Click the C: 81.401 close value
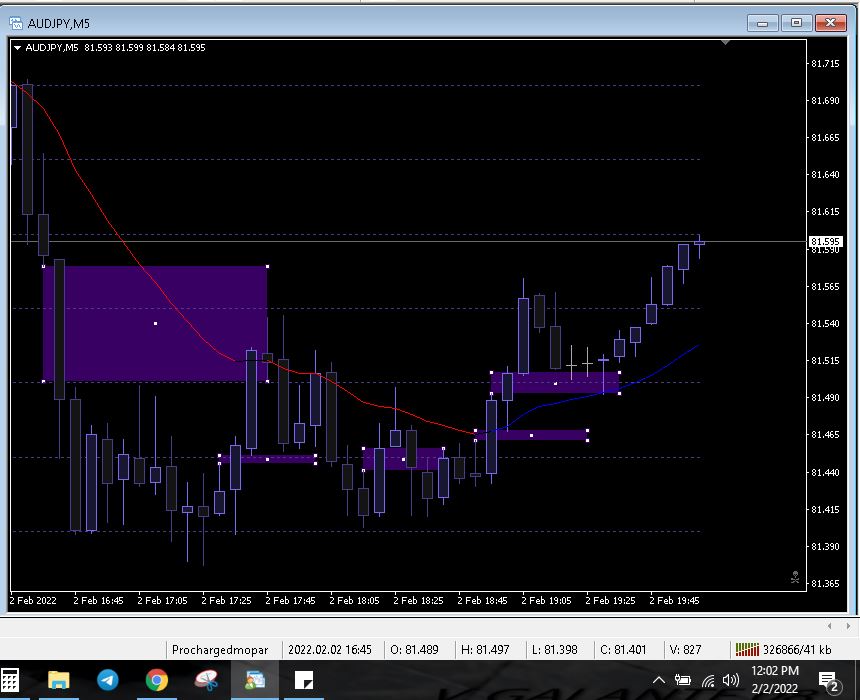Image resolution: width=860 pixels, height=700 pixels. (x=623, y=650)
